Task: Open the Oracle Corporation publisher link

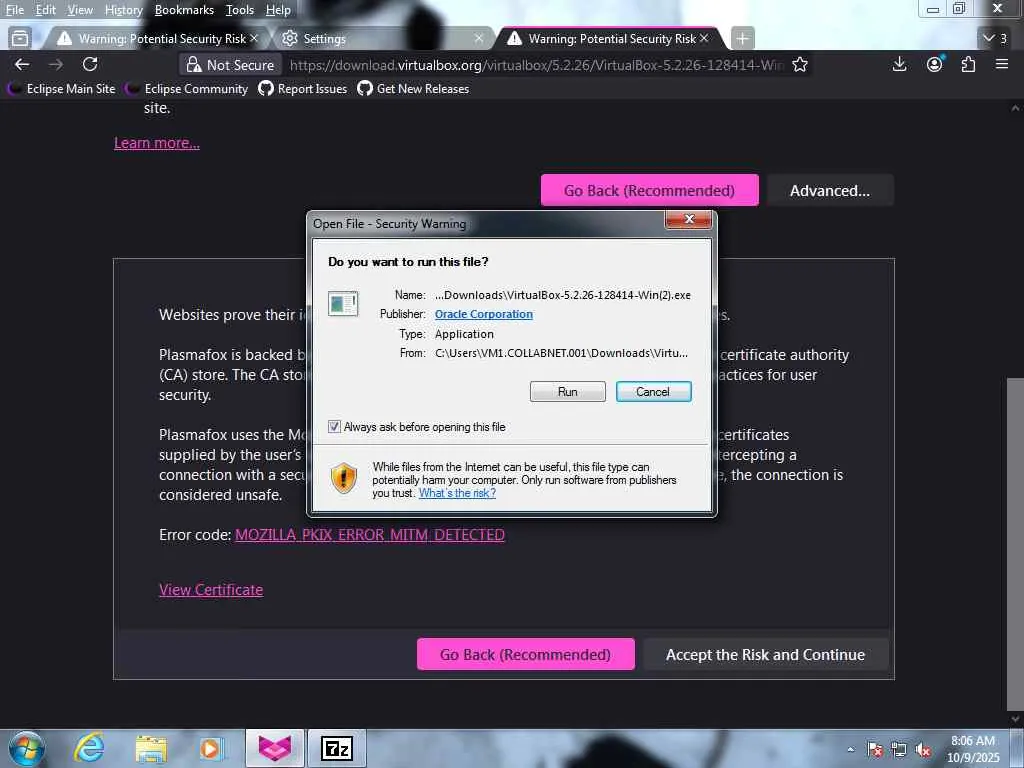Action: (484, 314)
